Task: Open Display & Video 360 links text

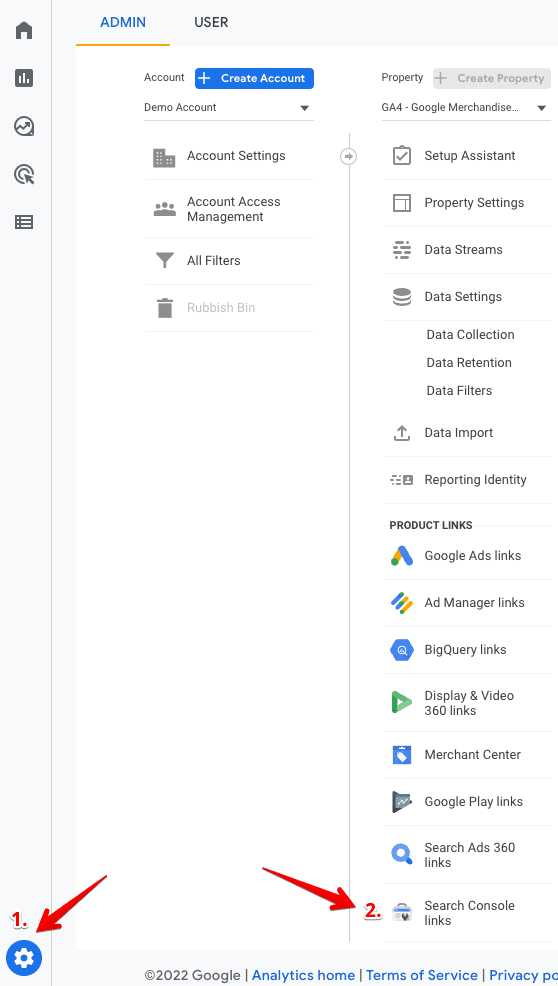Action: pos(469,703)
